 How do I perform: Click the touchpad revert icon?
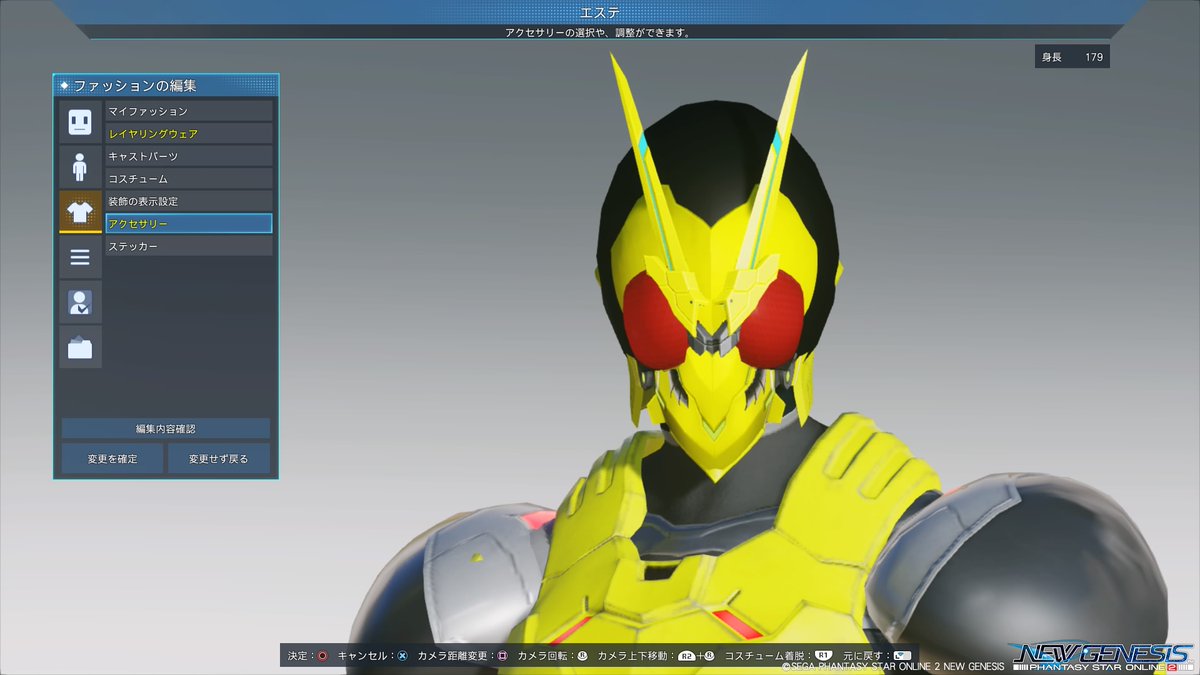click(902, 656)
